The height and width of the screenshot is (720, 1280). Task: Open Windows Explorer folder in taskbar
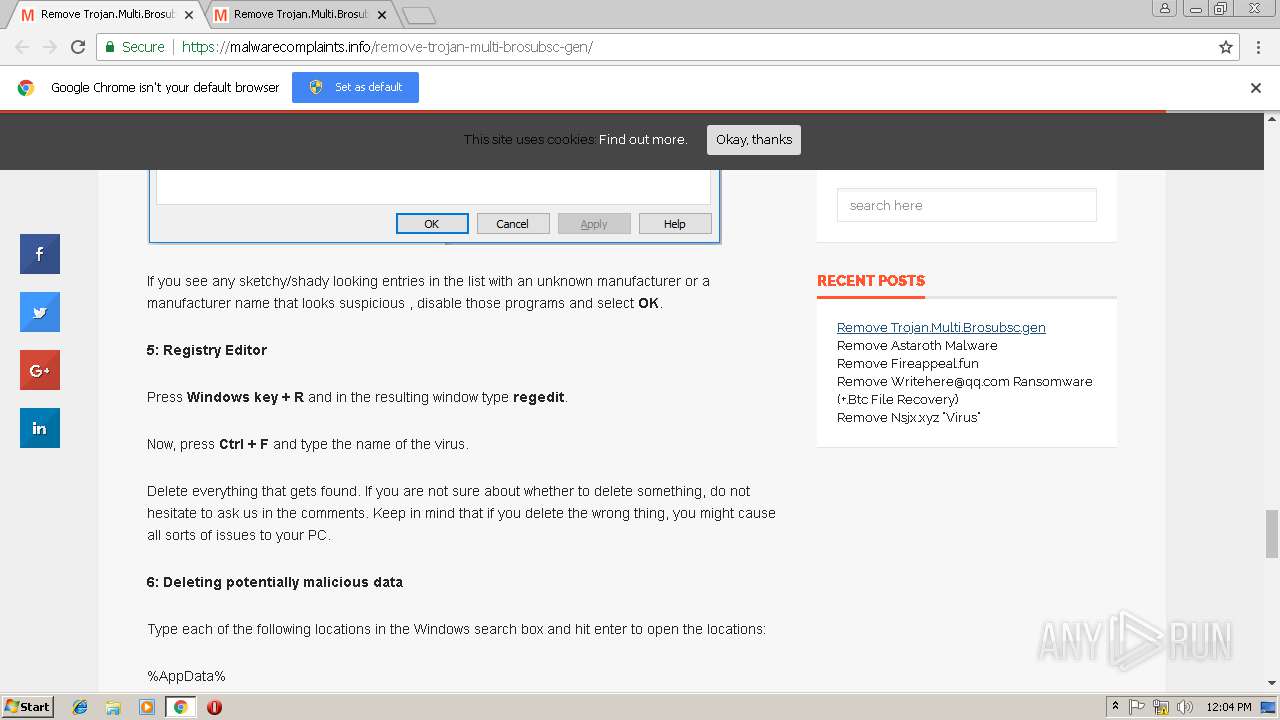tap(113, 707)
